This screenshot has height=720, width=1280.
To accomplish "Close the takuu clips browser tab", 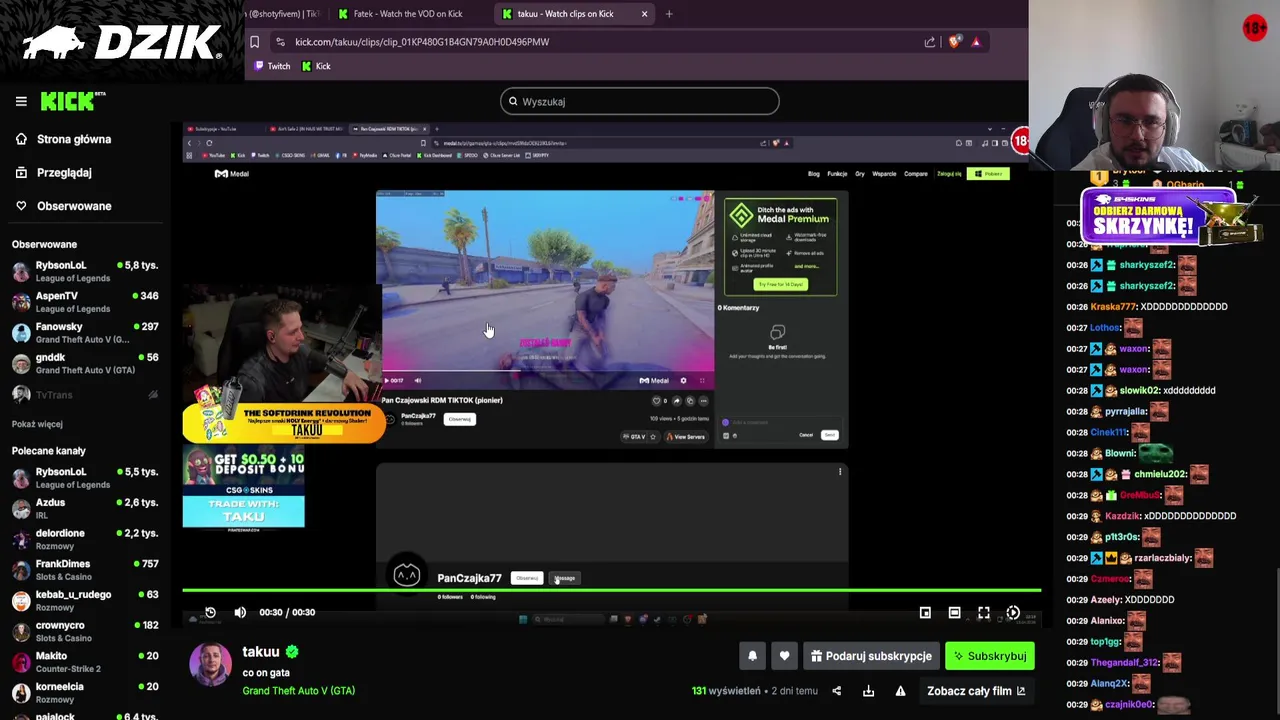I will (644, 14).
